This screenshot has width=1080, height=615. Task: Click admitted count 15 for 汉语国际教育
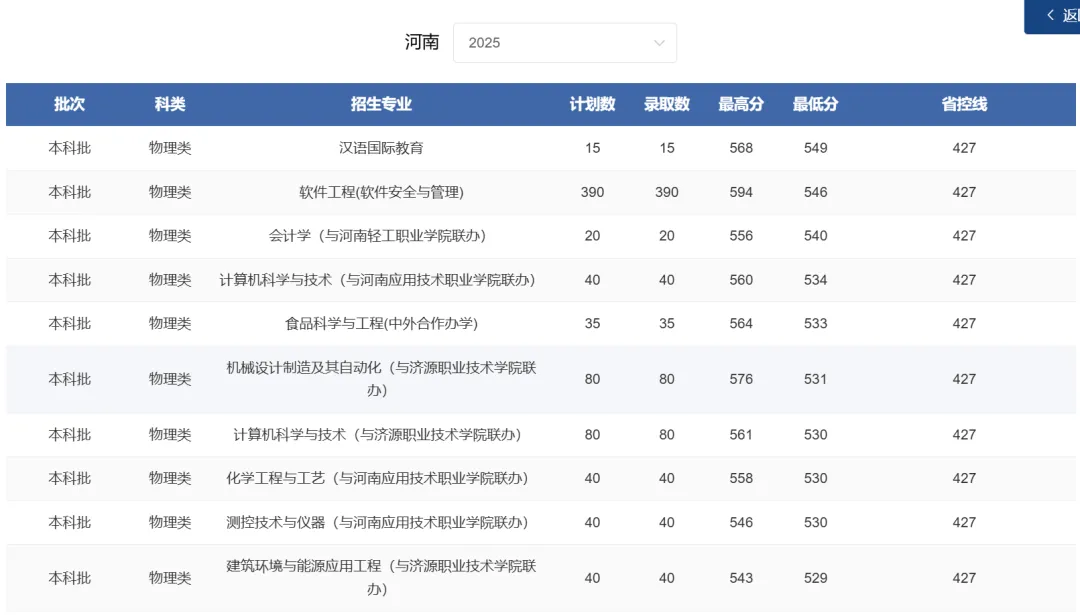click(x=667, y=148)
